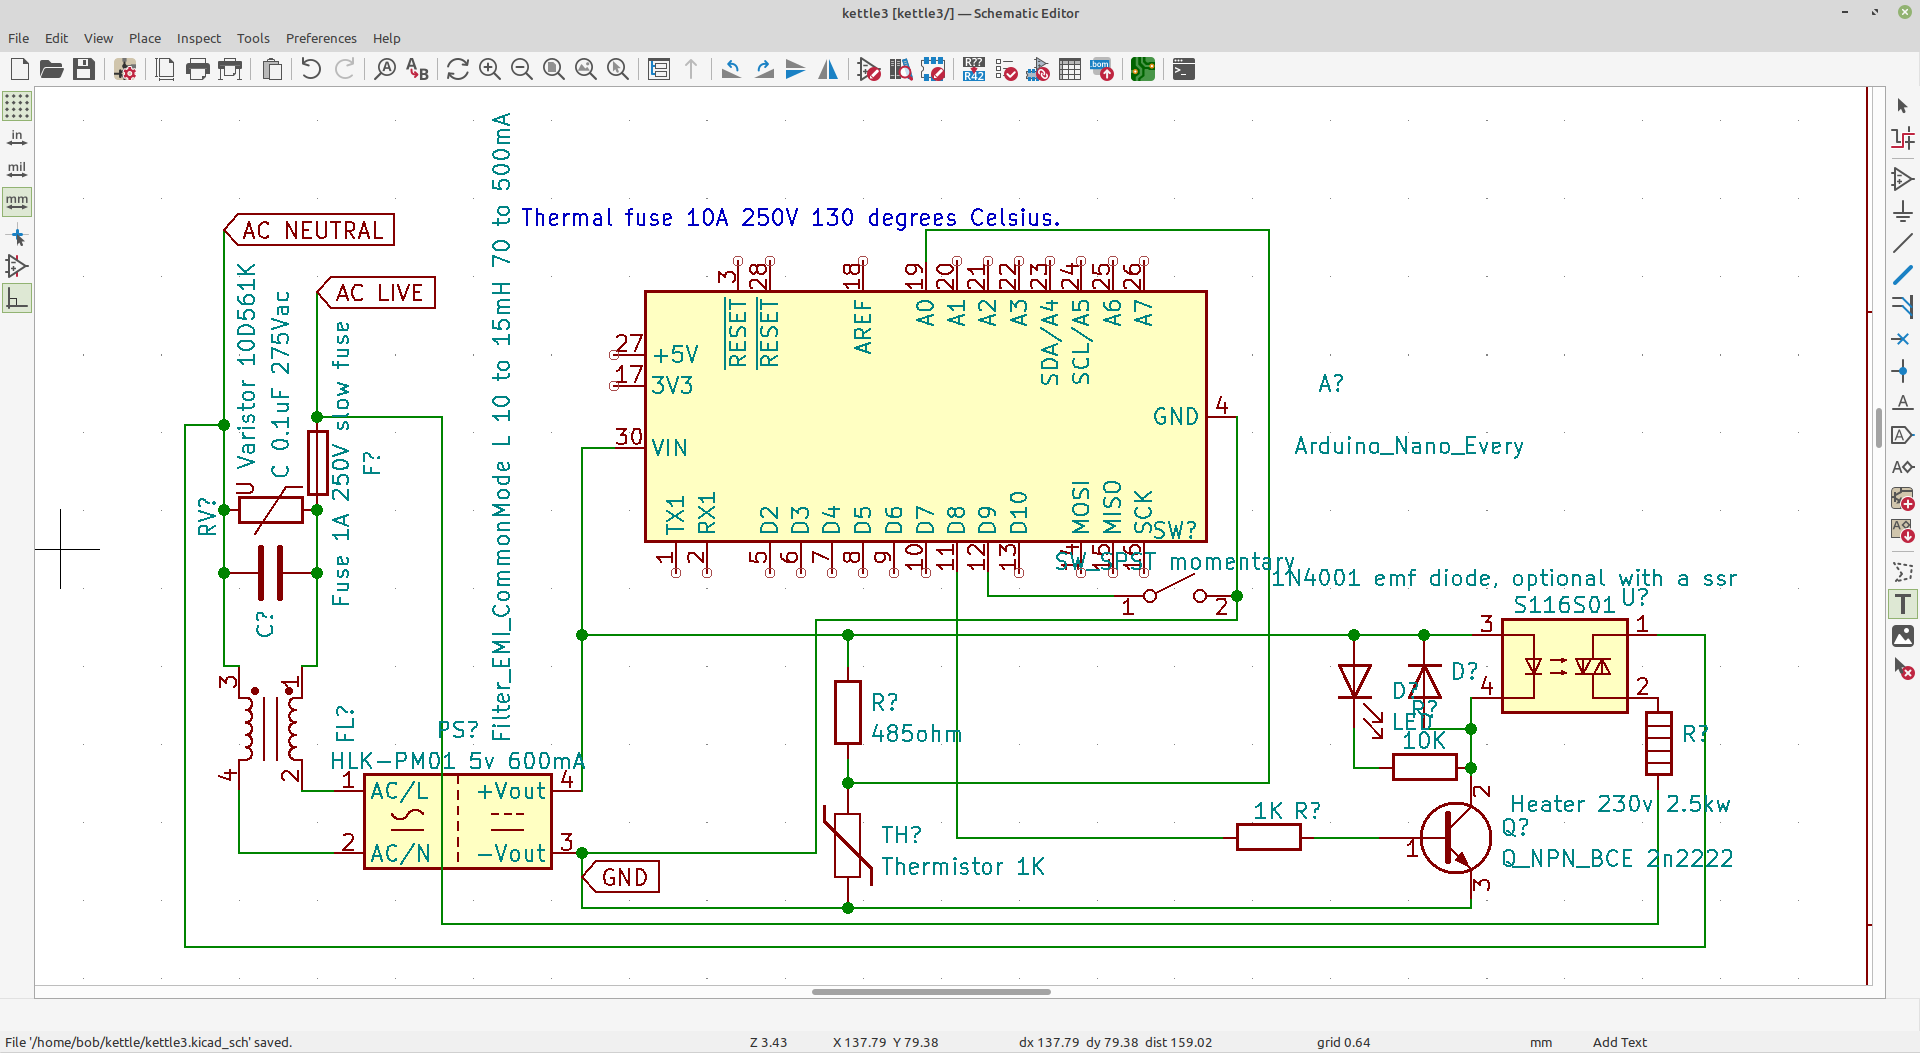The image size is (1920, 1053).
Task: Select the Place Text tool
Action: point(1903,604)
